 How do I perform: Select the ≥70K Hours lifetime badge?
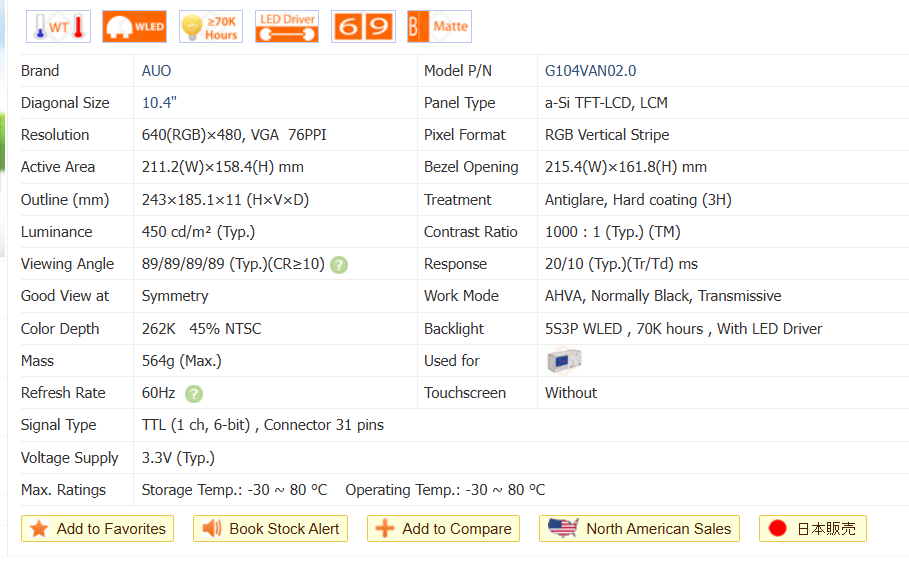coord(210,27)
